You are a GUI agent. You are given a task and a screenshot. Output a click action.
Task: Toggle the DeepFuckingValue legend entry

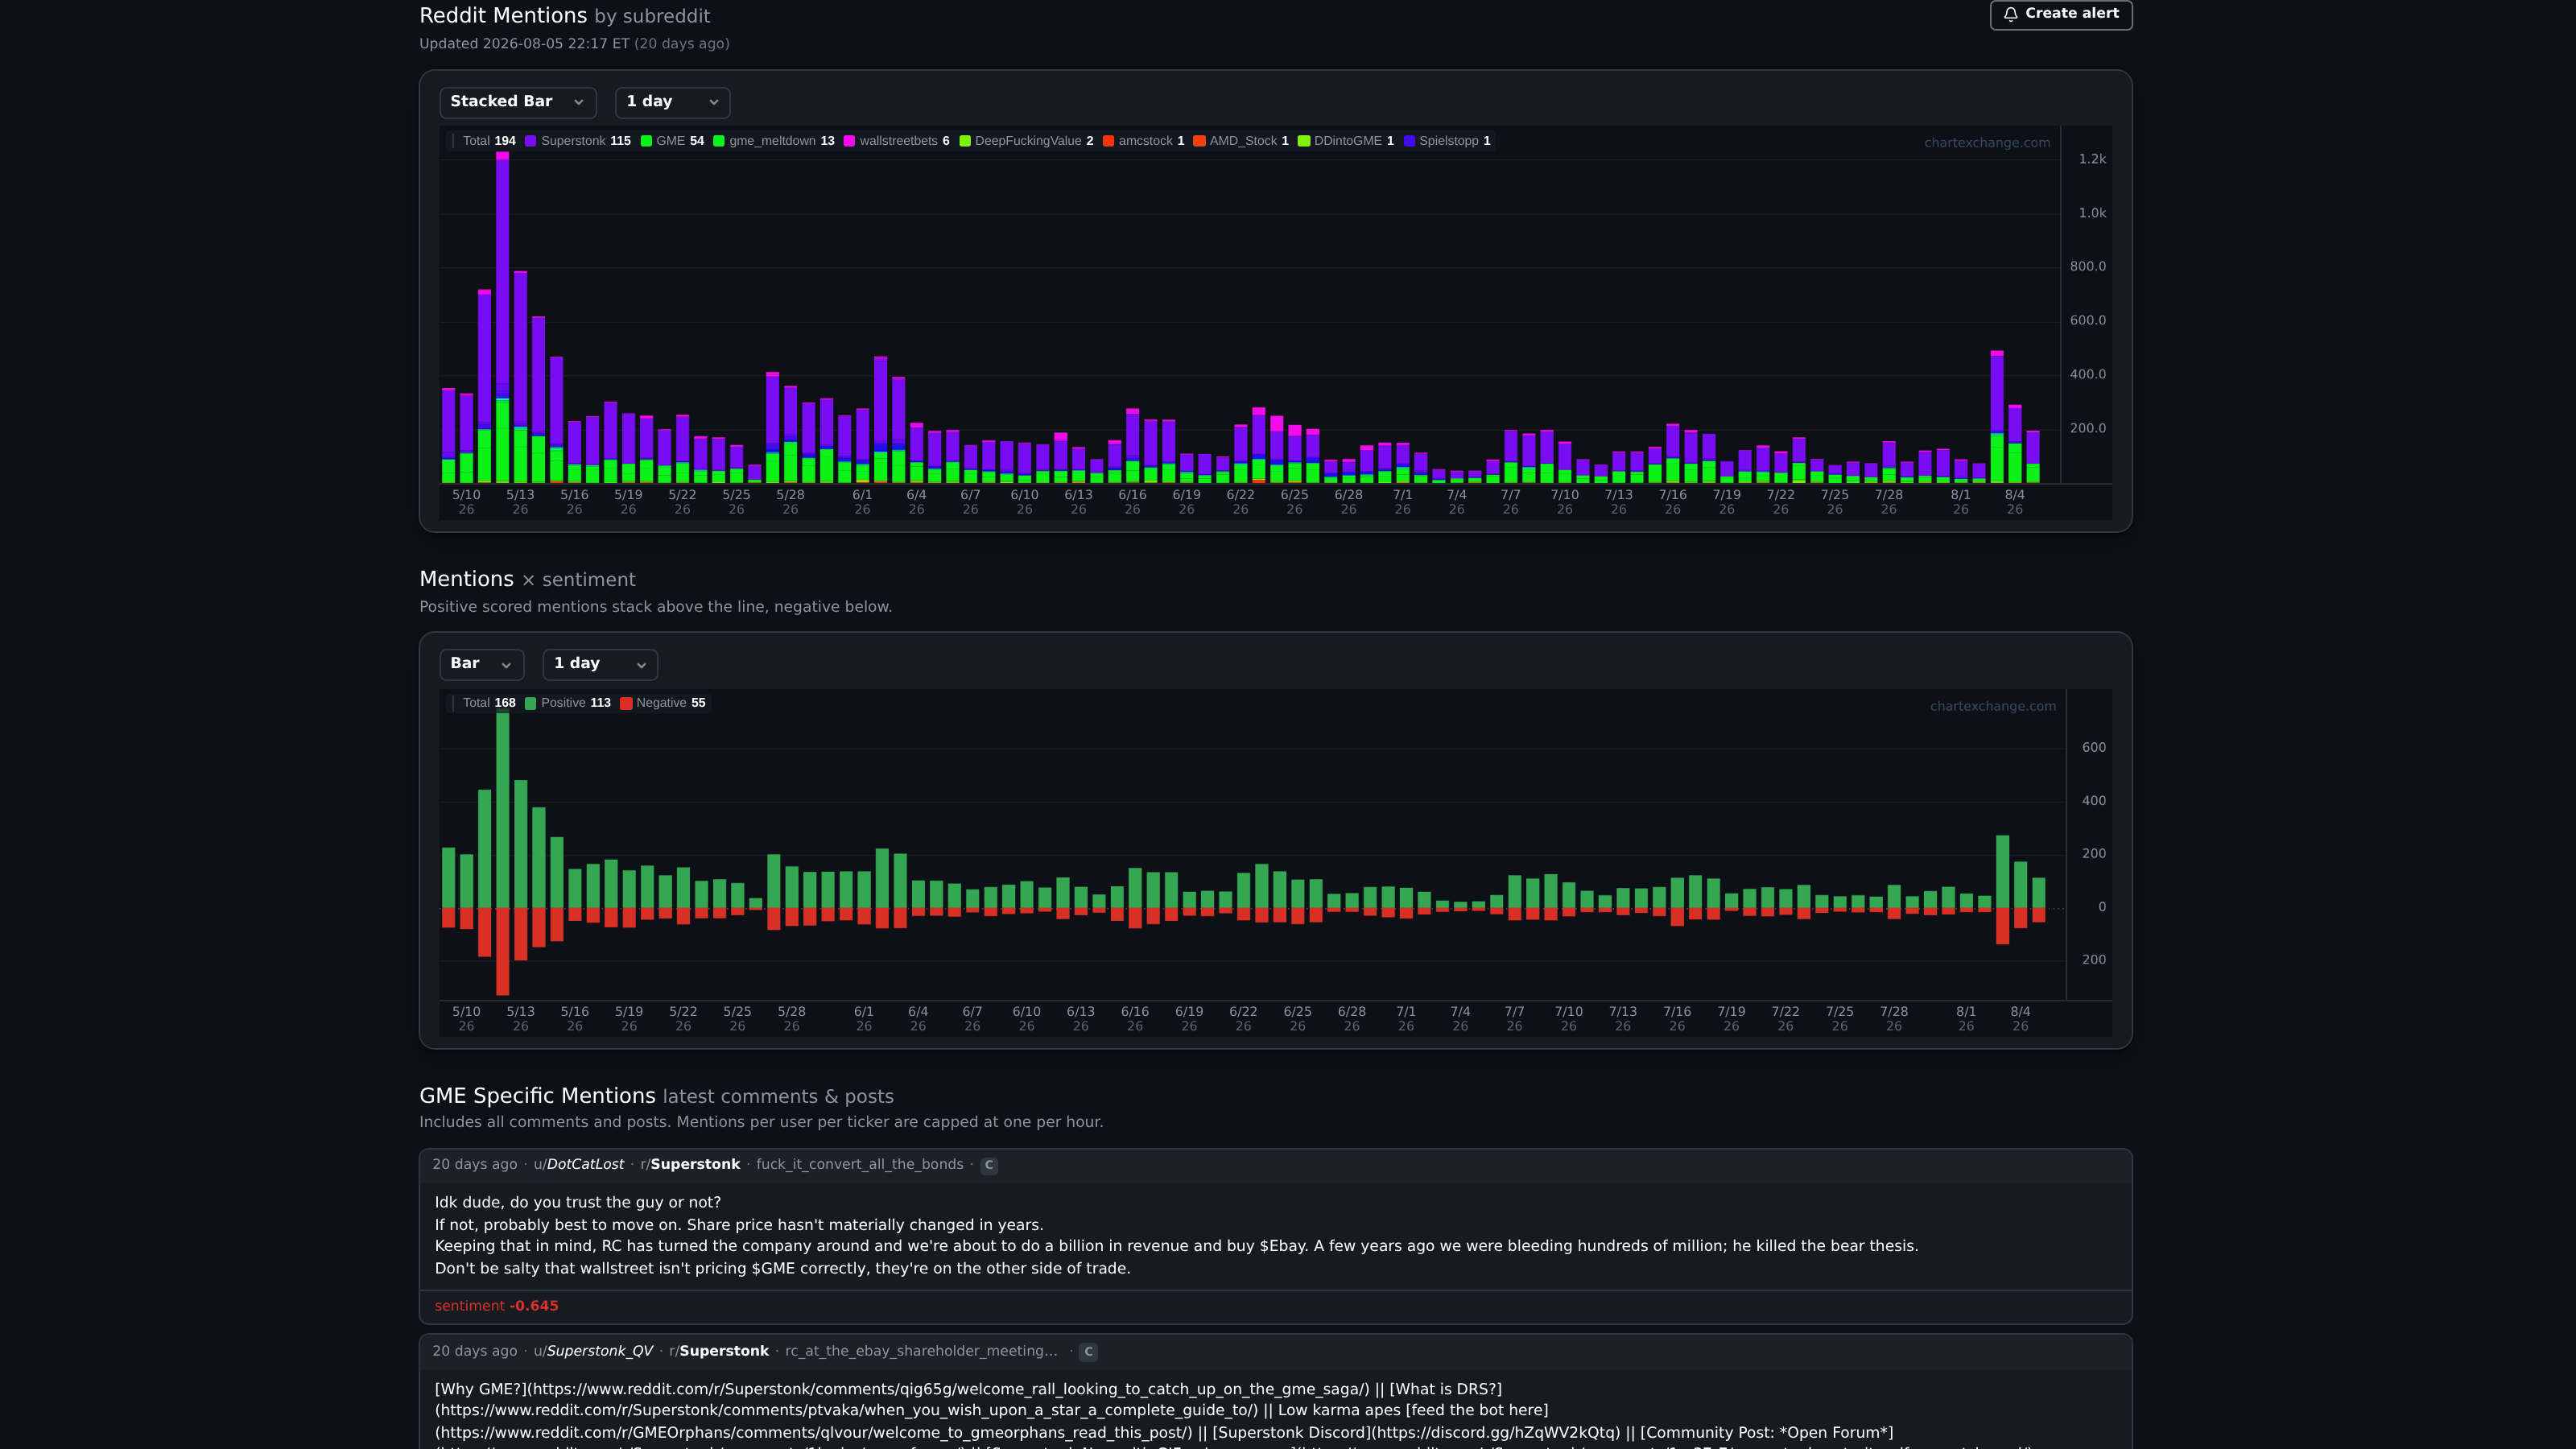(1026, 141)
